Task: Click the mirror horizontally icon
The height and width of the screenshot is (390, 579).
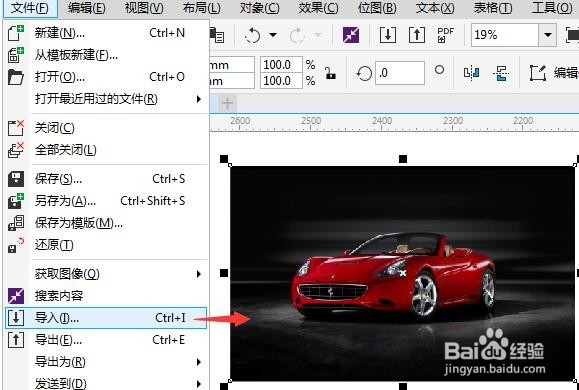Action: (472, 73)
